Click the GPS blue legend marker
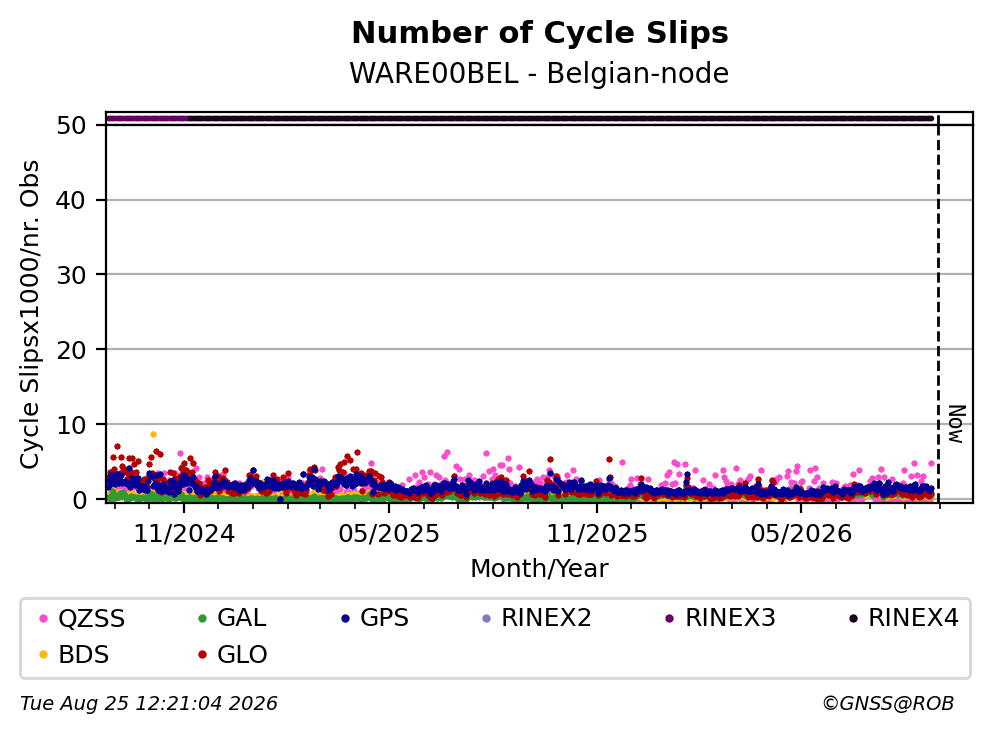993x734 pixels. (345, 618)
